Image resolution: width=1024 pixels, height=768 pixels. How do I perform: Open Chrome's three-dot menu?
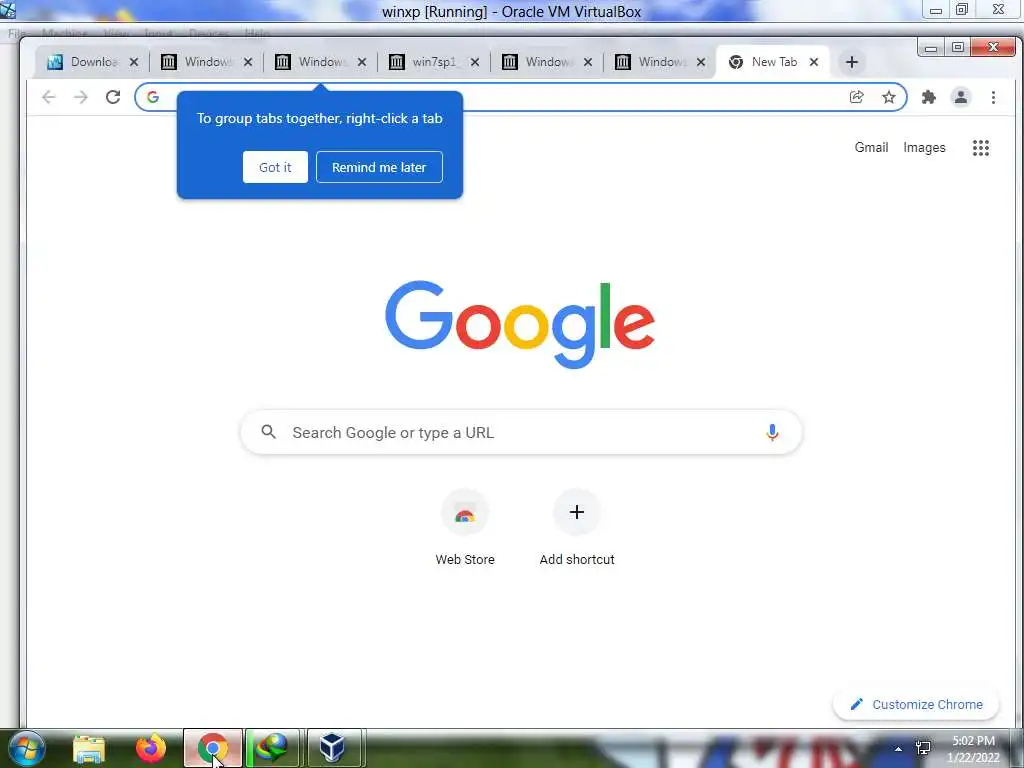(x=993, y=97)
